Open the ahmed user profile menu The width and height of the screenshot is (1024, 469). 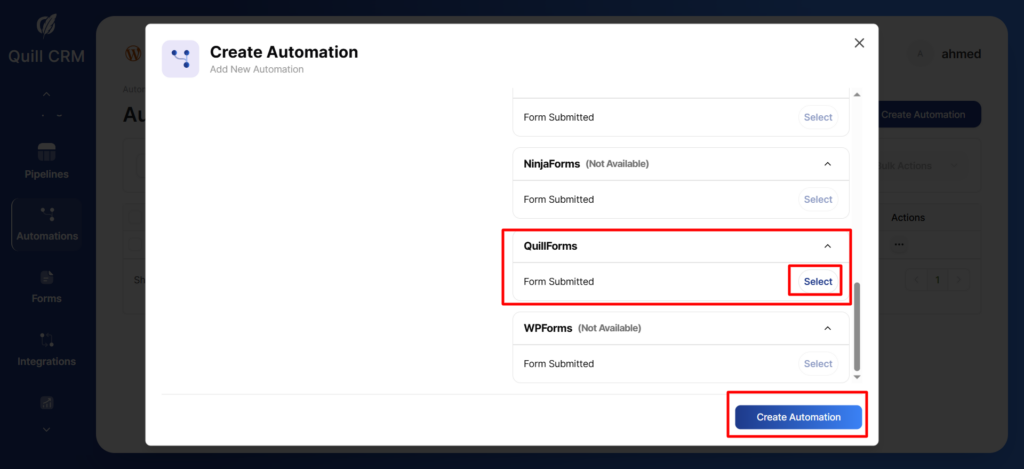pyautogui.click(x=945, y=54)
